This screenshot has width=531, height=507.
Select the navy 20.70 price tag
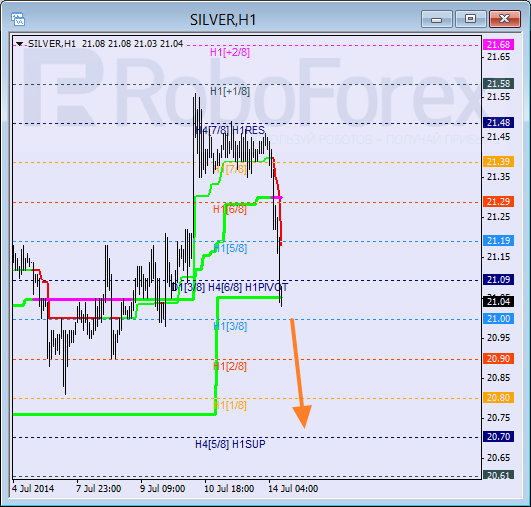click(x=498, y=437)
